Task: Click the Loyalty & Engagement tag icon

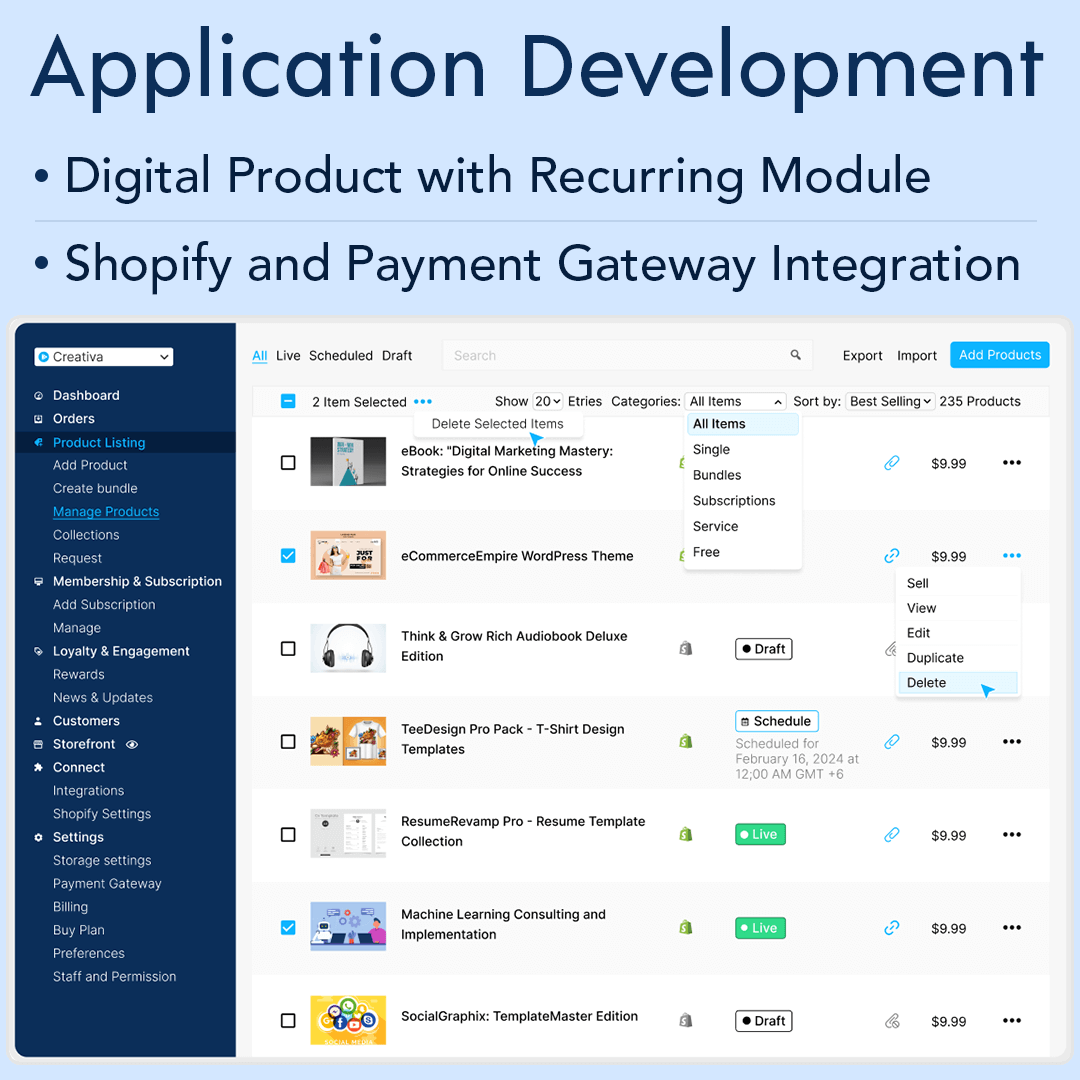Action: point(39,651)
